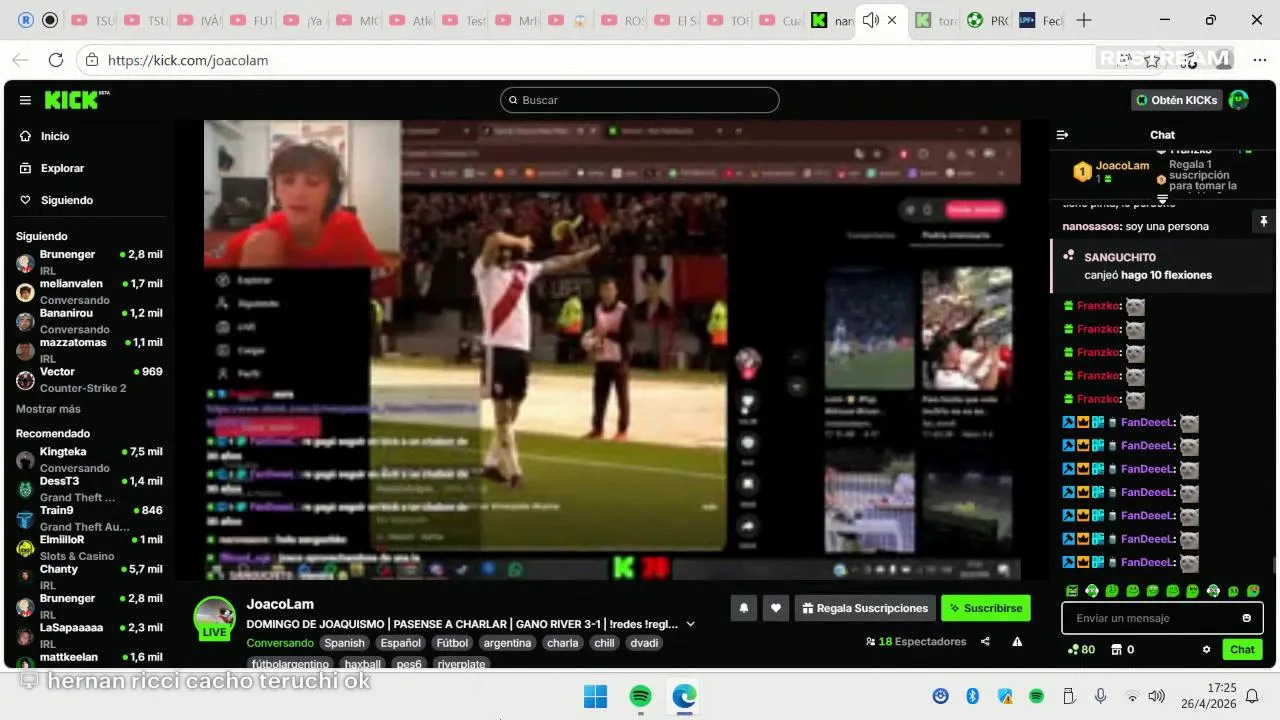Open the notification bell in taskbar
This screenshot has width=1280, height=720.
[1252, 696]
